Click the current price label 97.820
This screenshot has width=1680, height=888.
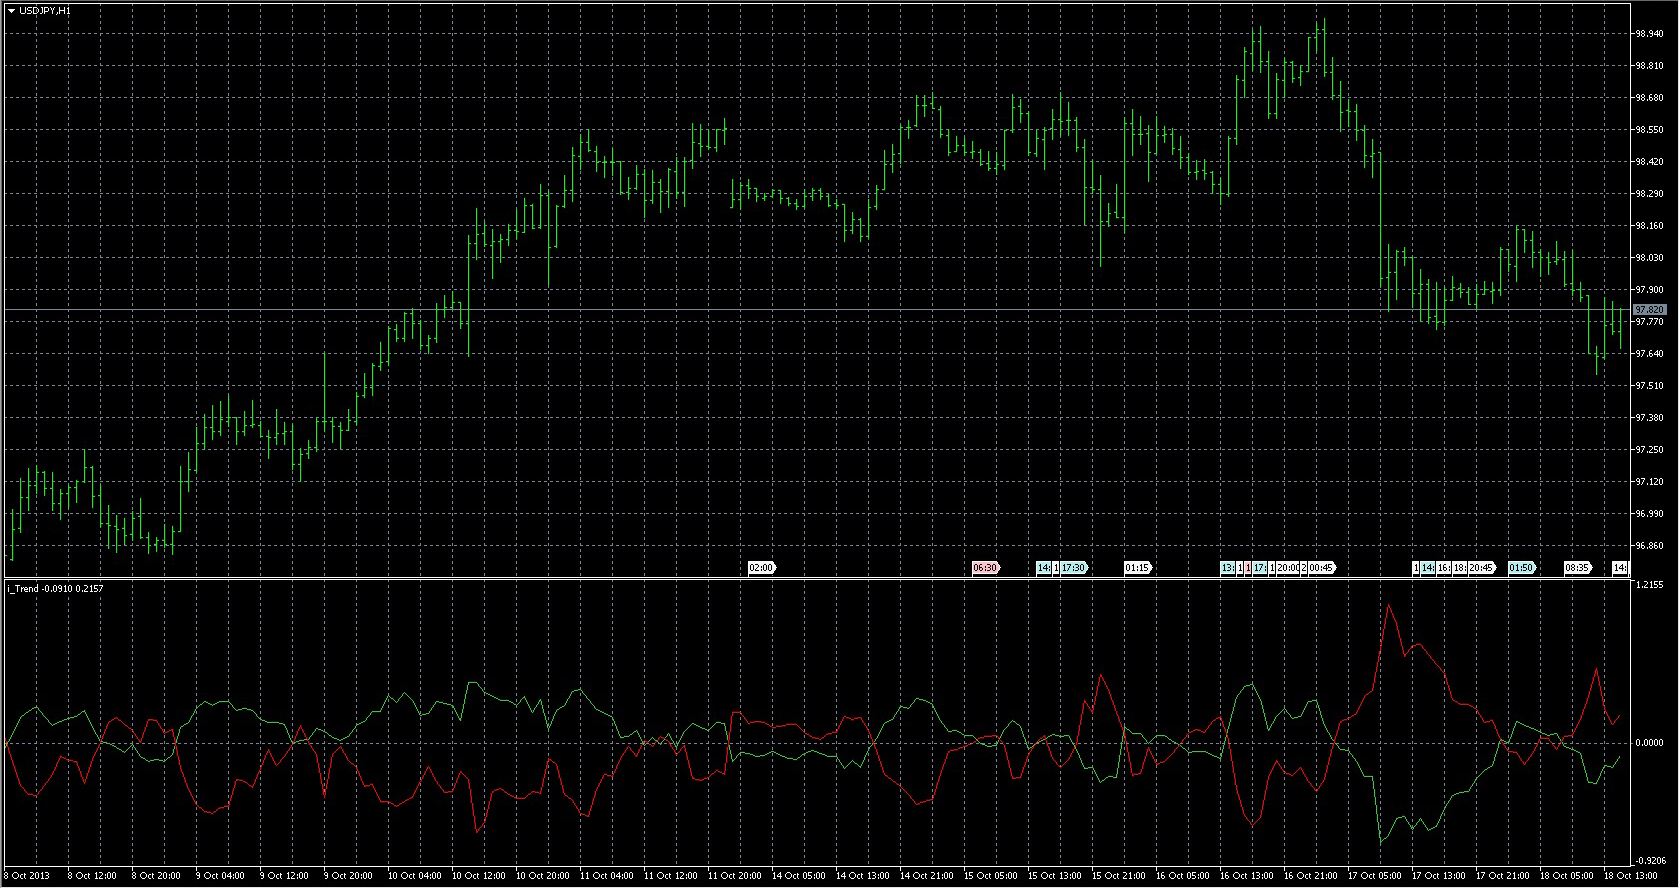[1649, 310]
